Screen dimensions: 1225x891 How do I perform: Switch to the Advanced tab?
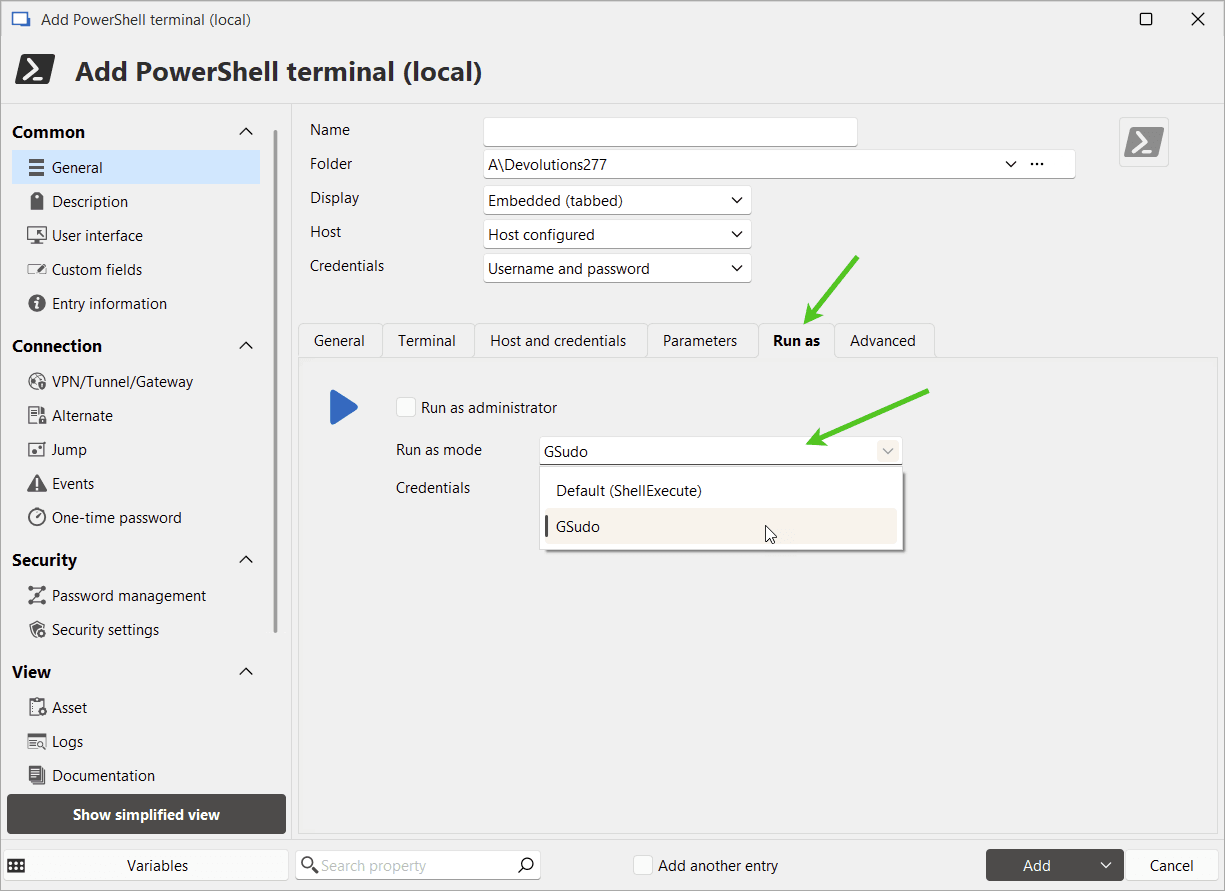(882, 341)
